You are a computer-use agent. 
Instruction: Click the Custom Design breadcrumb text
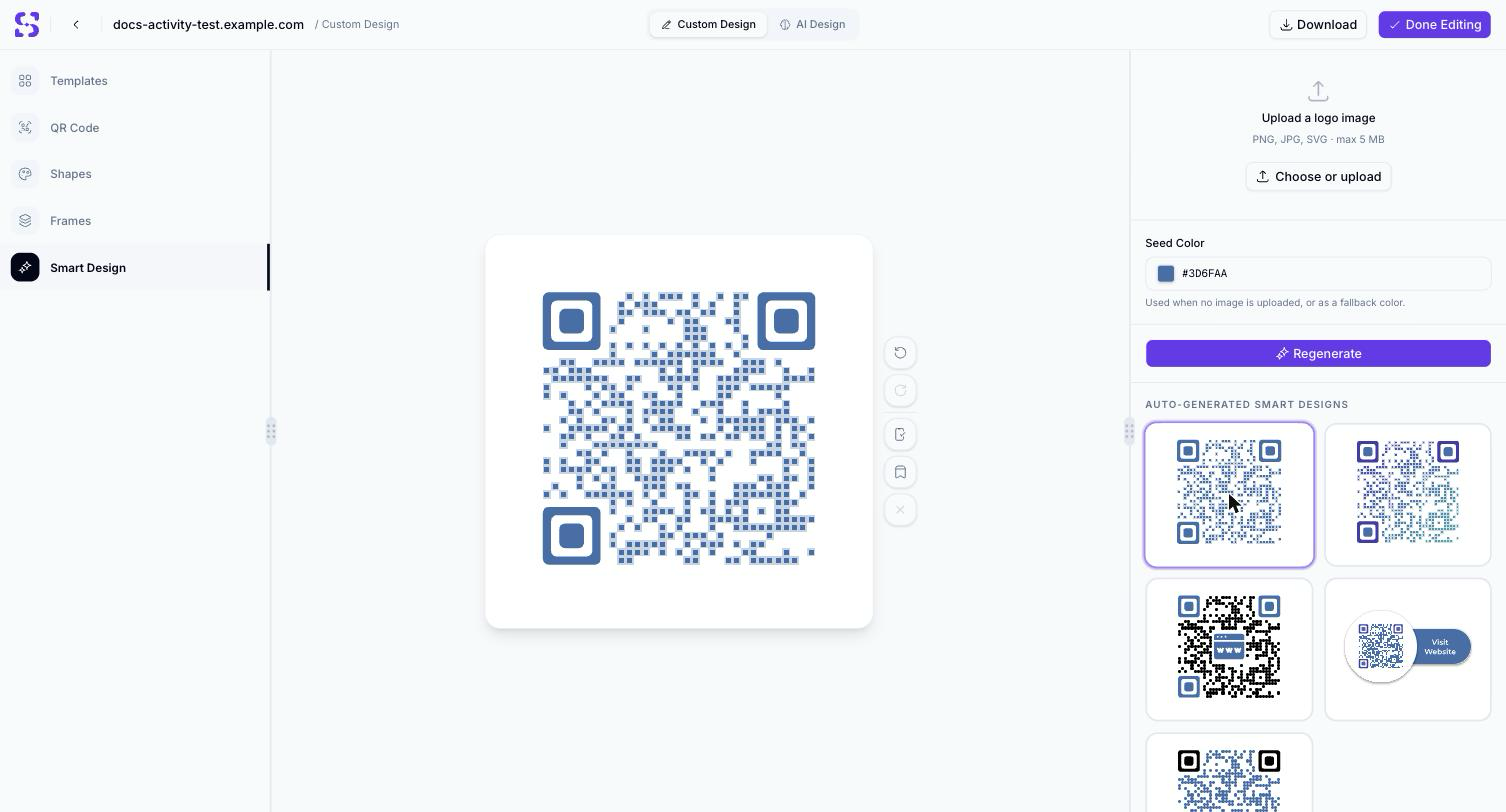360,24
